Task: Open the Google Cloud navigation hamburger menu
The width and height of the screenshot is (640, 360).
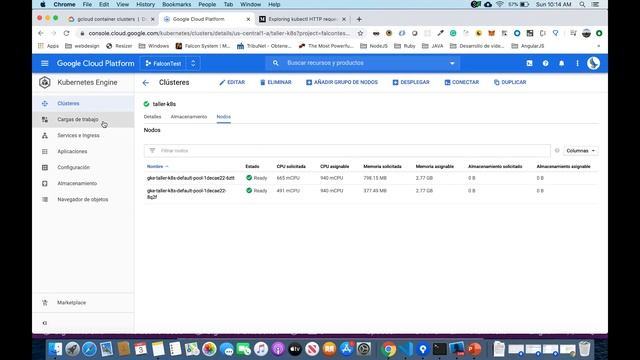Action: point(44,63)
